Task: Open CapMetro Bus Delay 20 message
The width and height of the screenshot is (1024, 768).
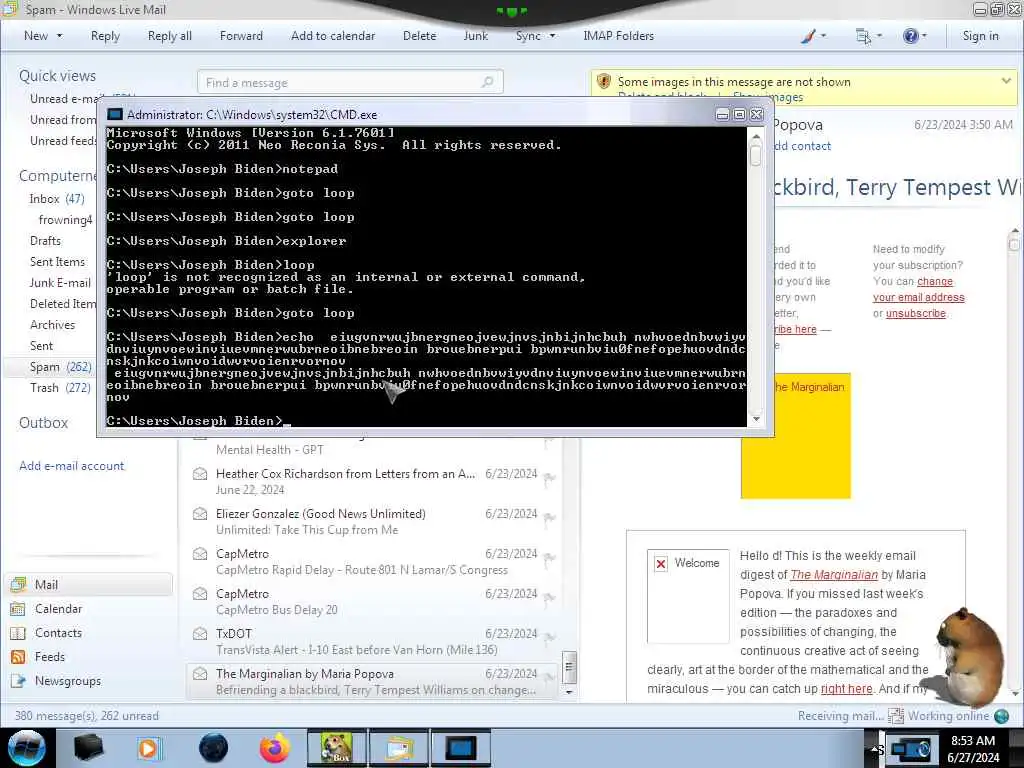Action: pos(372,601)
